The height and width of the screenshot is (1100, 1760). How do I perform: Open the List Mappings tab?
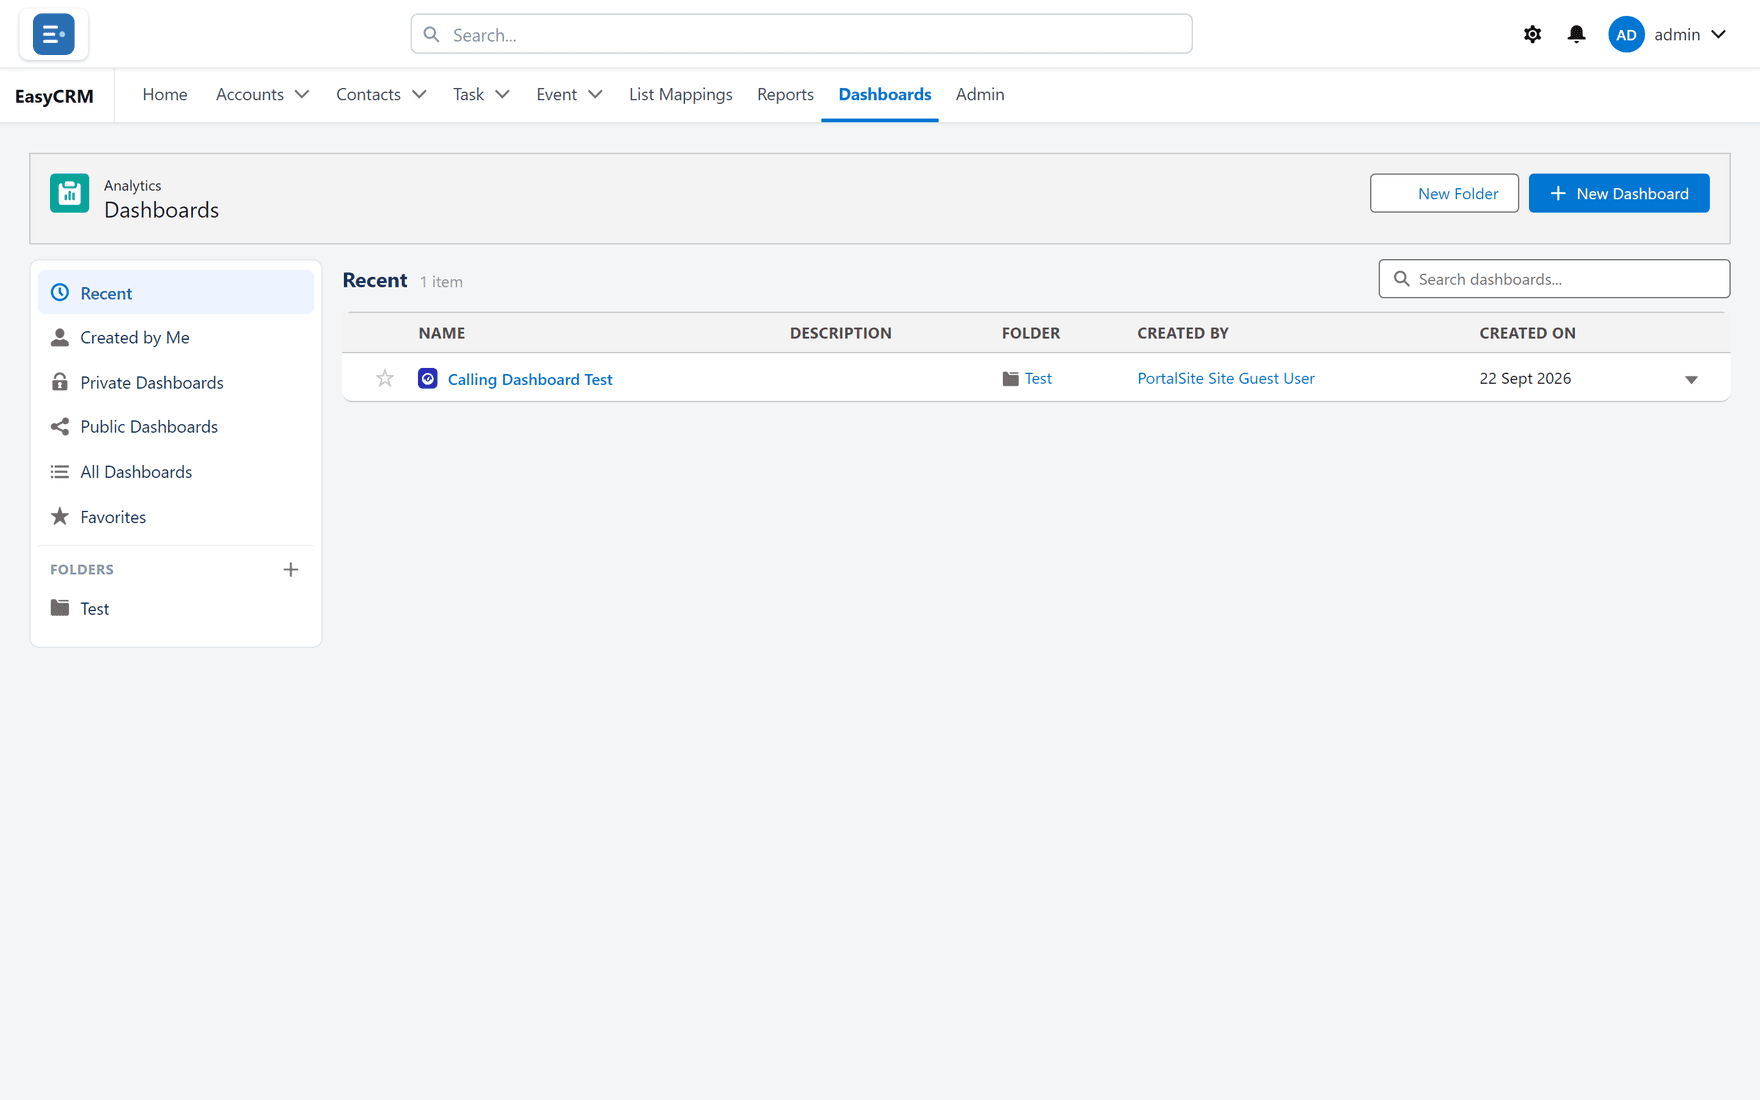click(x=680, y=94)
